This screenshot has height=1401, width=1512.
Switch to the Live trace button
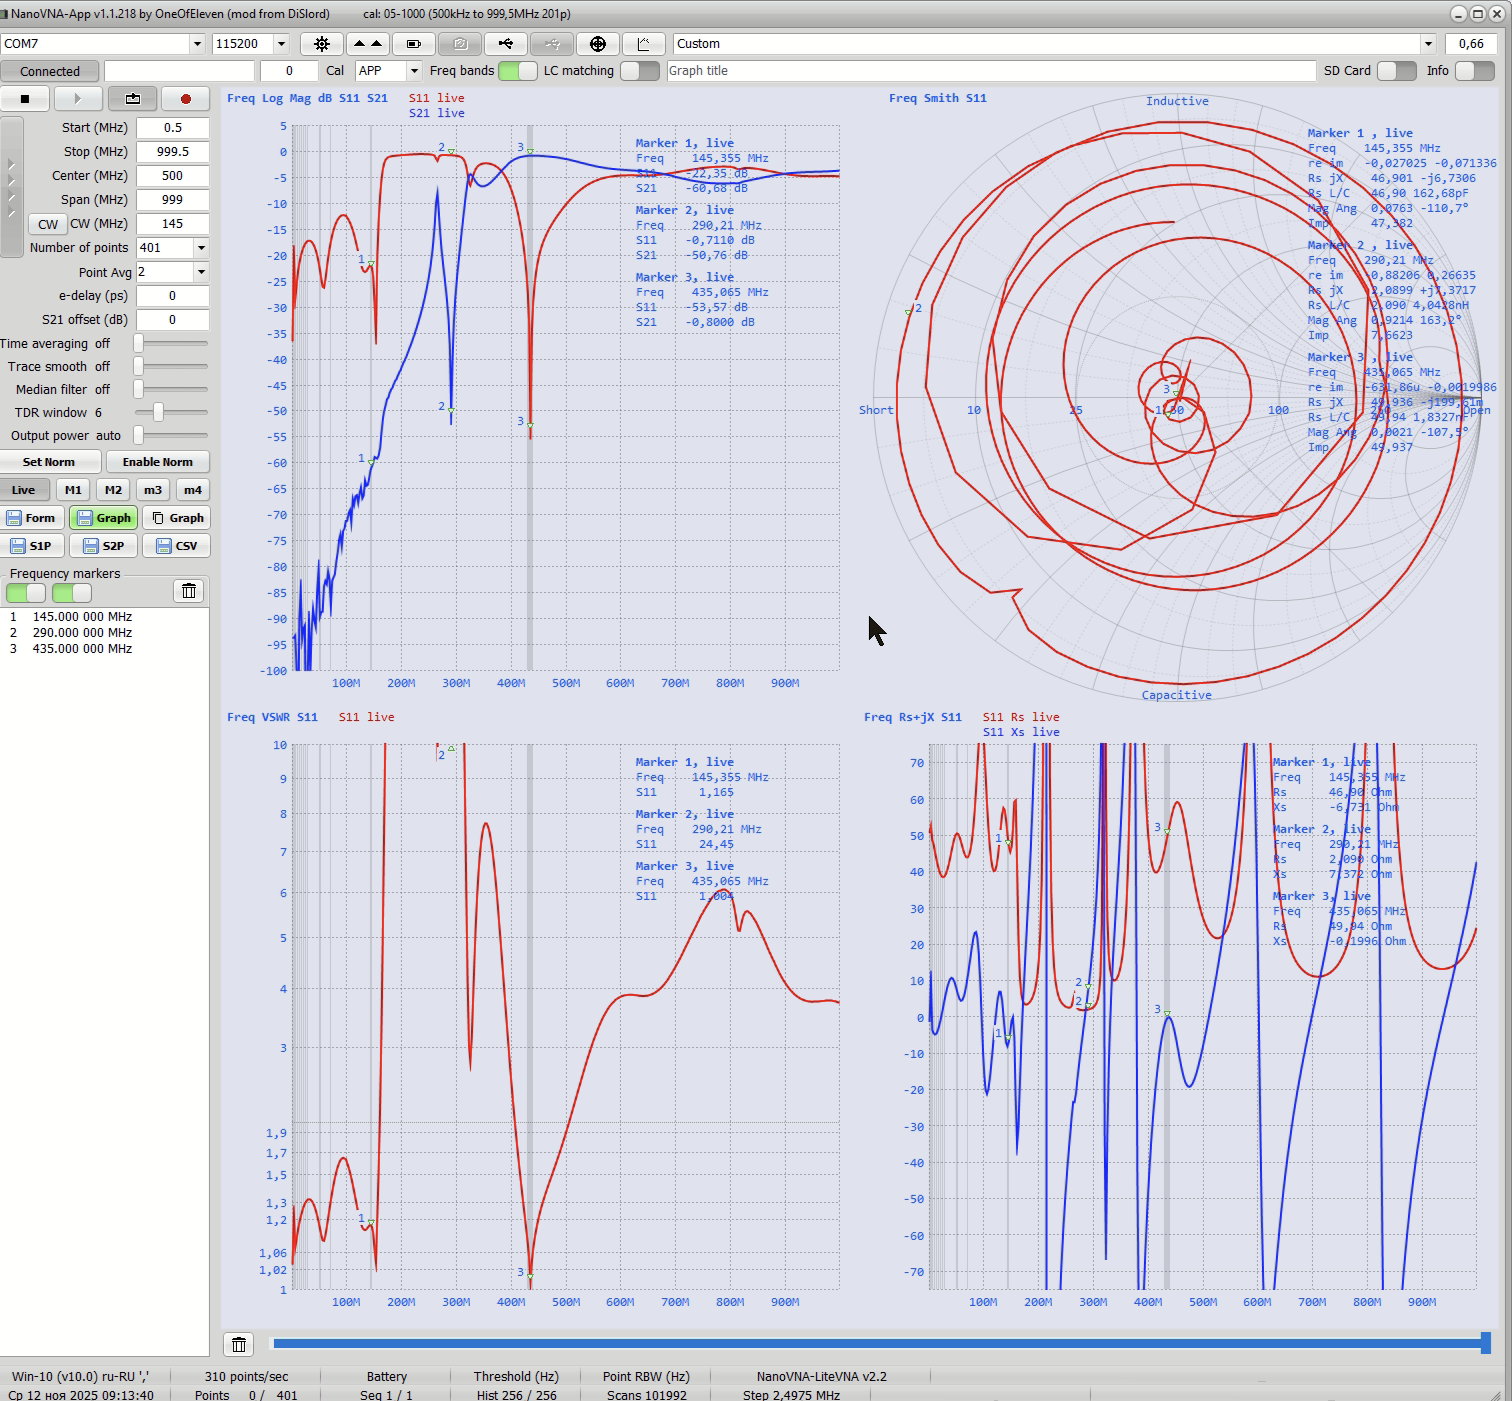(x=24, y=490)
